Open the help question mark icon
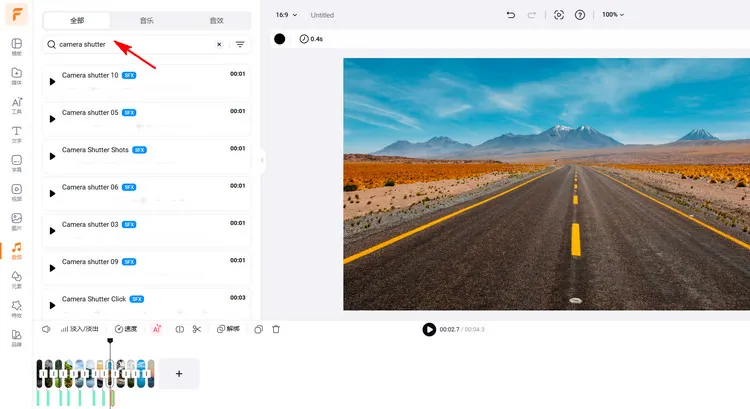 tap(580, 15)
